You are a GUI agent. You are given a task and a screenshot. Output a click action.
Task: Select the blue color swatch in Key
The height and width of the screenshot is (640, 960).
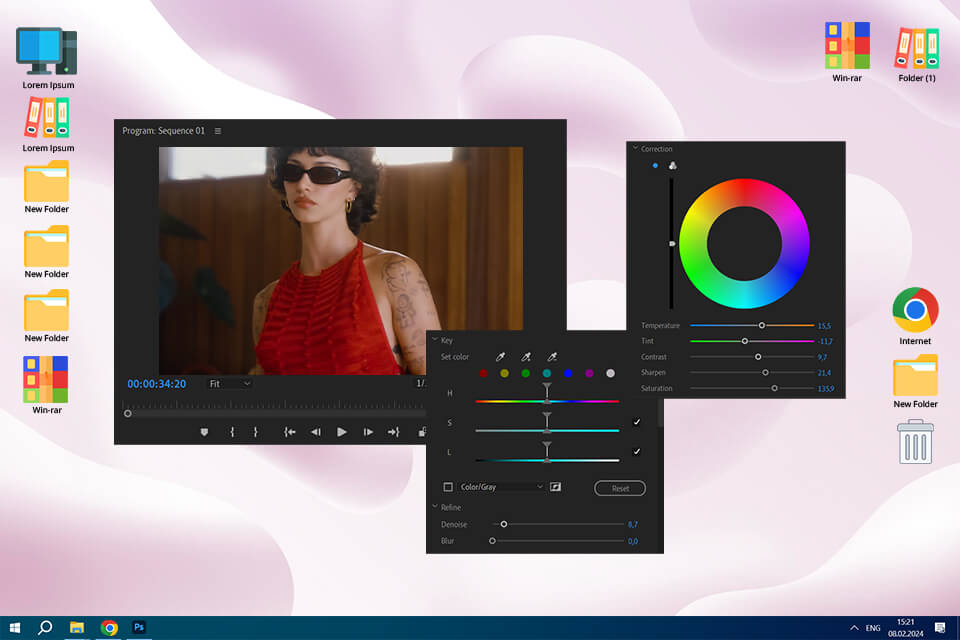(x=568, y=373)
